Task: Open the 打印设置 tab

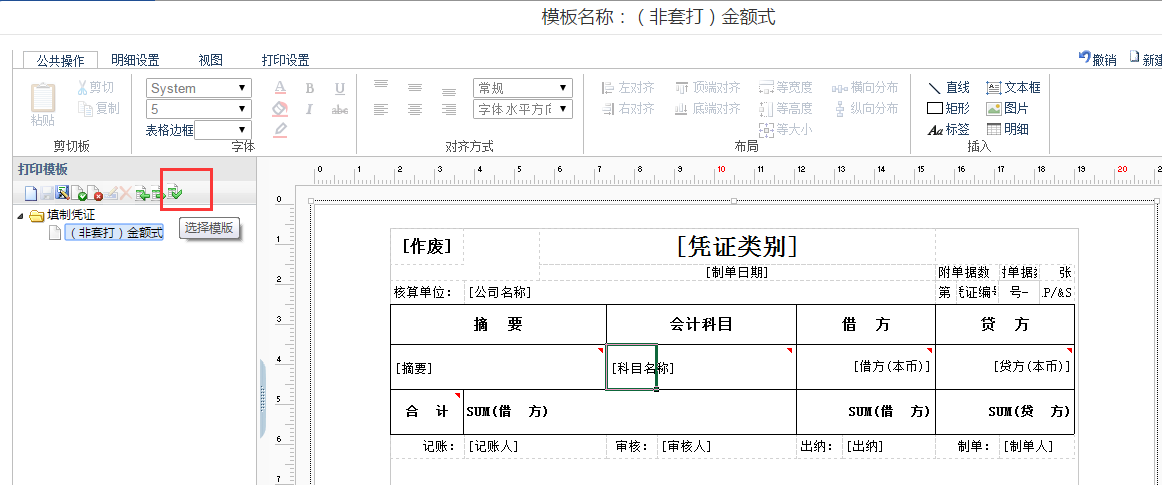Action: [285, 60]
